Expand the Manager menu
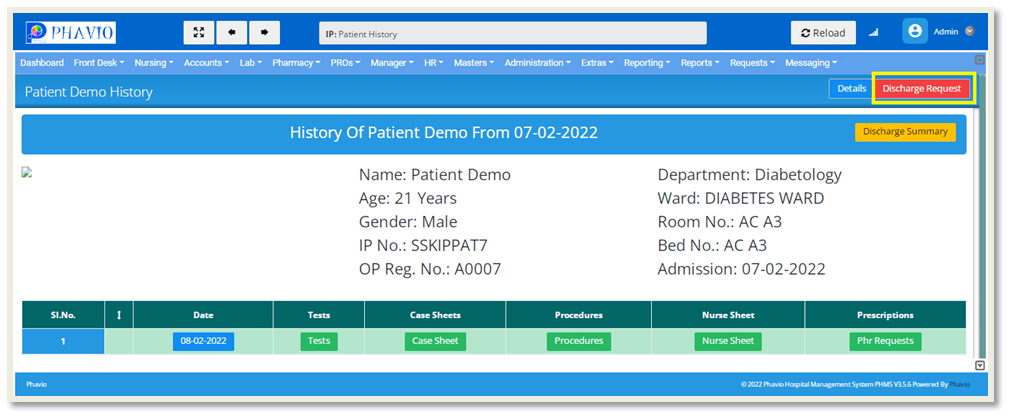1009x417 pixels. pyautogui.click(x=392, y=63)
